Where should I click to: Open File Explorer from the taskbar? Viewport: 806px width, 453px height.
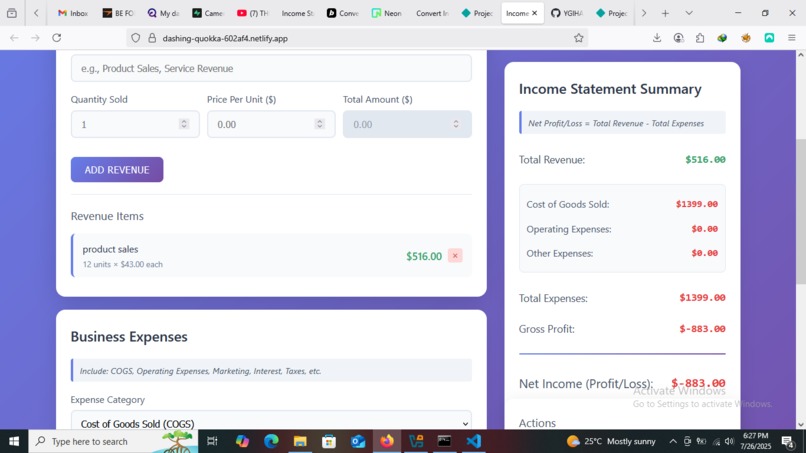tap(300, 441)
